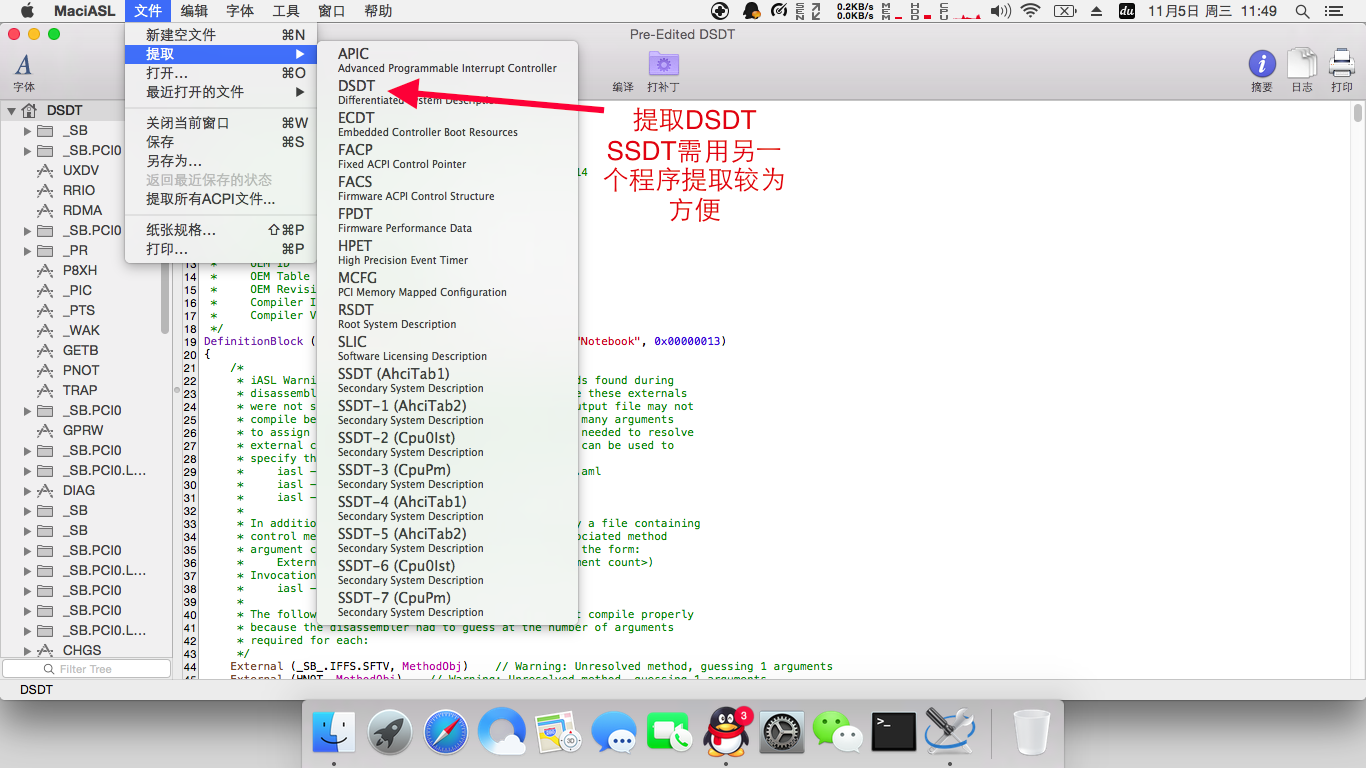
Task: Choose 打开… menu item
Action: 221,72
